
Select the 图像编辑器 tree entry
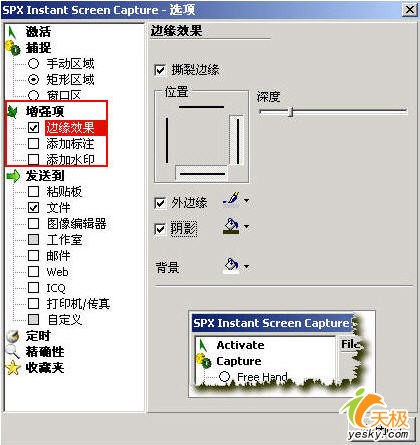tap(76, 224)
